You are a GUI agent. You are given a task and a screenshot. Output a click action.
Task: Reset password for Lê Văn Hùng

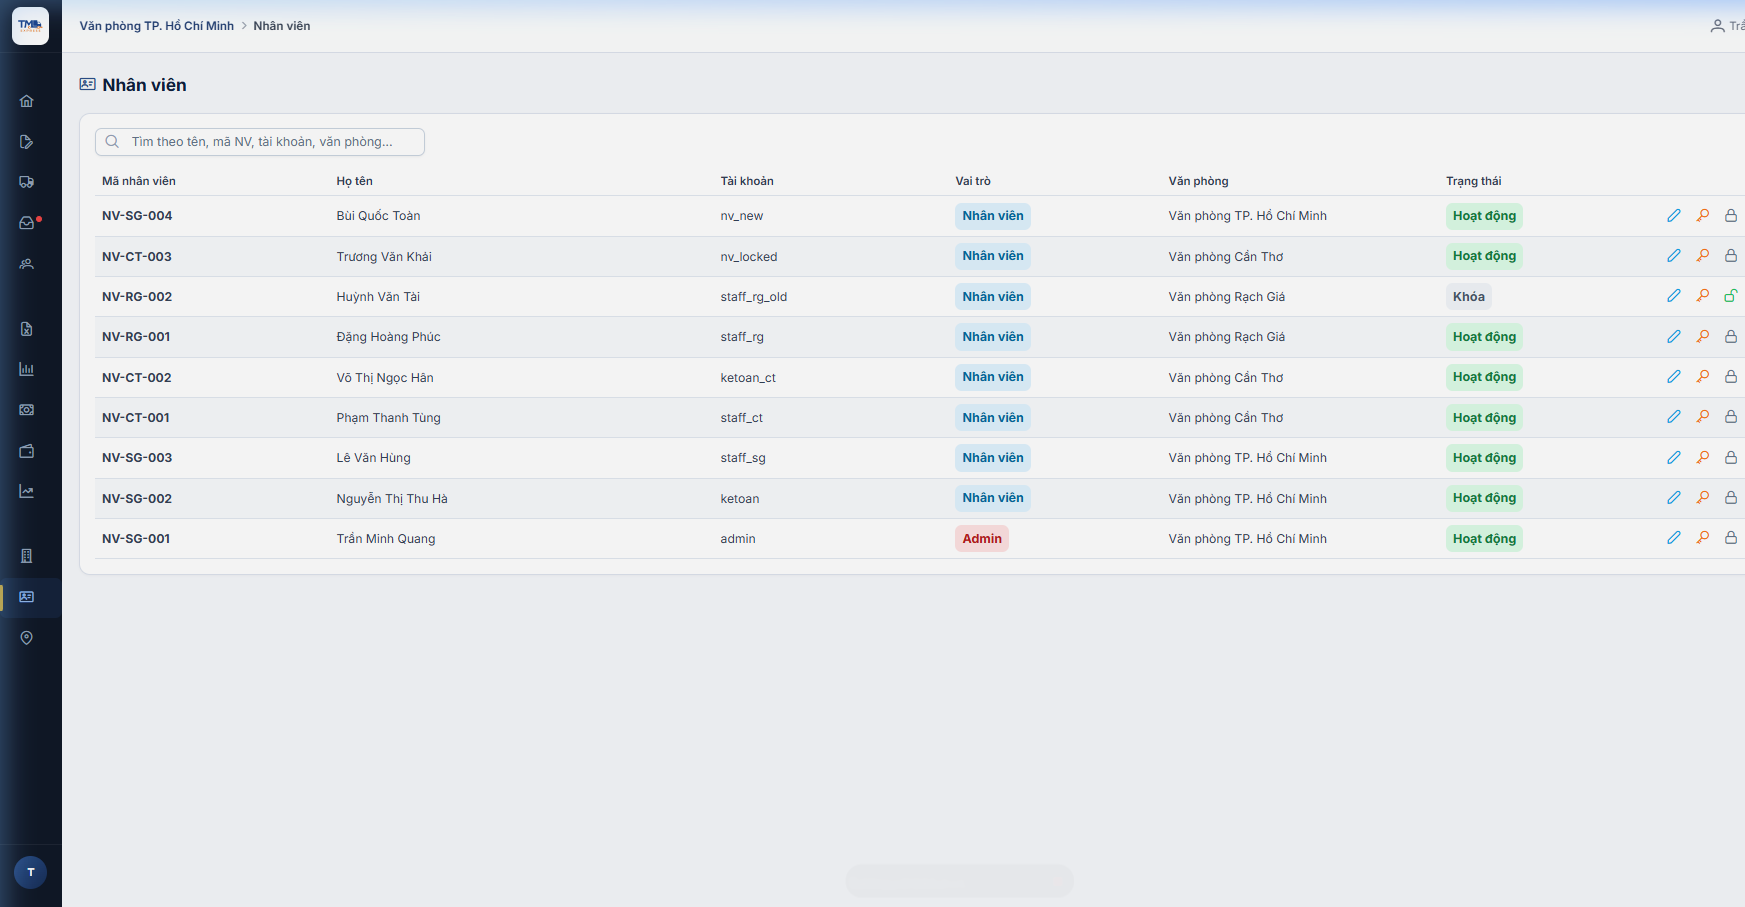(1703, 458)
